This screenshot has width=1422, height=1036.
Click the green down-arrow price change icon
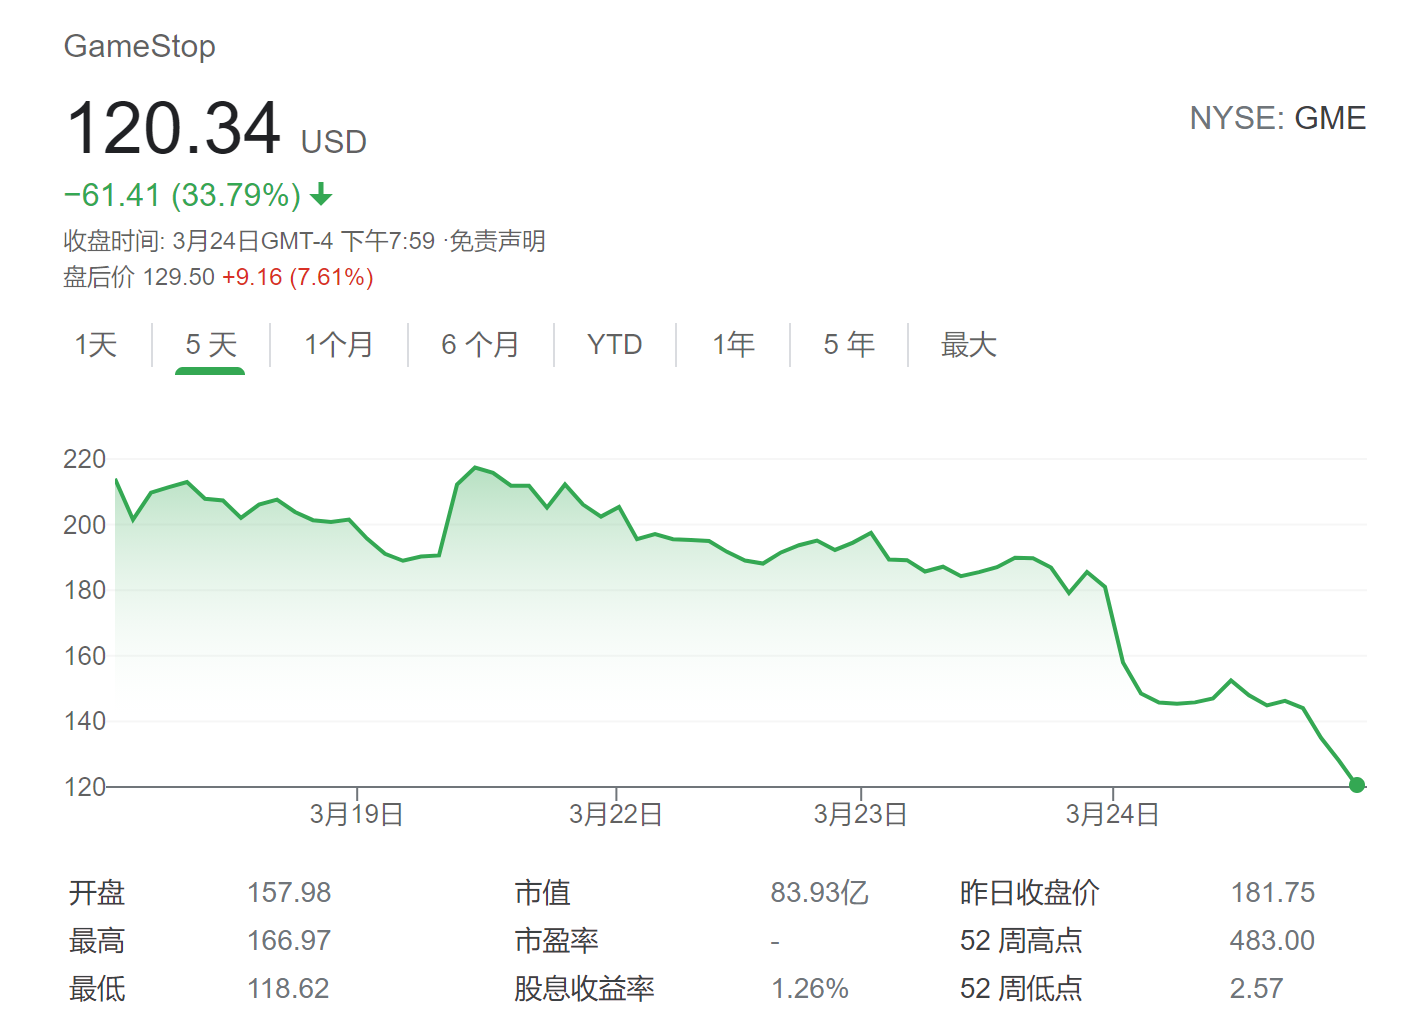pyautogui.click(x=321, y=194)
